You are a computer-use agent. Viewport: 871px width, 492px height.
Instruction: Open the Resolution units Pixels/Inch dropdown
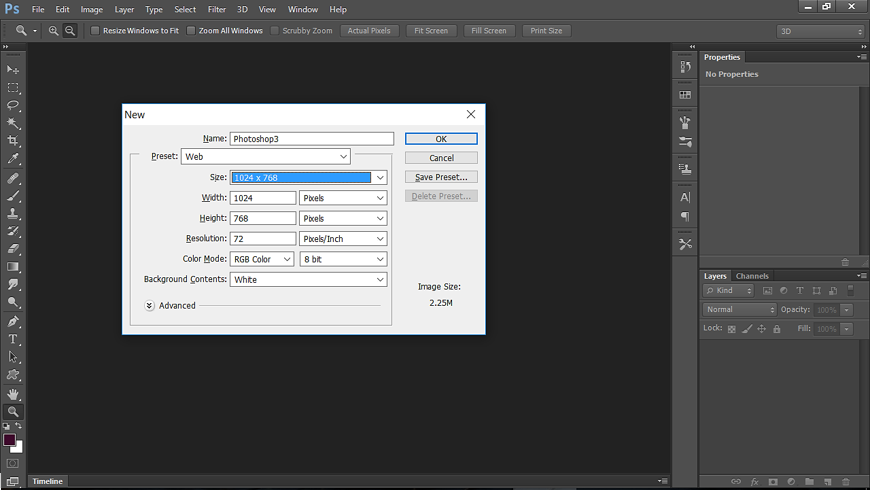[343, 239]
